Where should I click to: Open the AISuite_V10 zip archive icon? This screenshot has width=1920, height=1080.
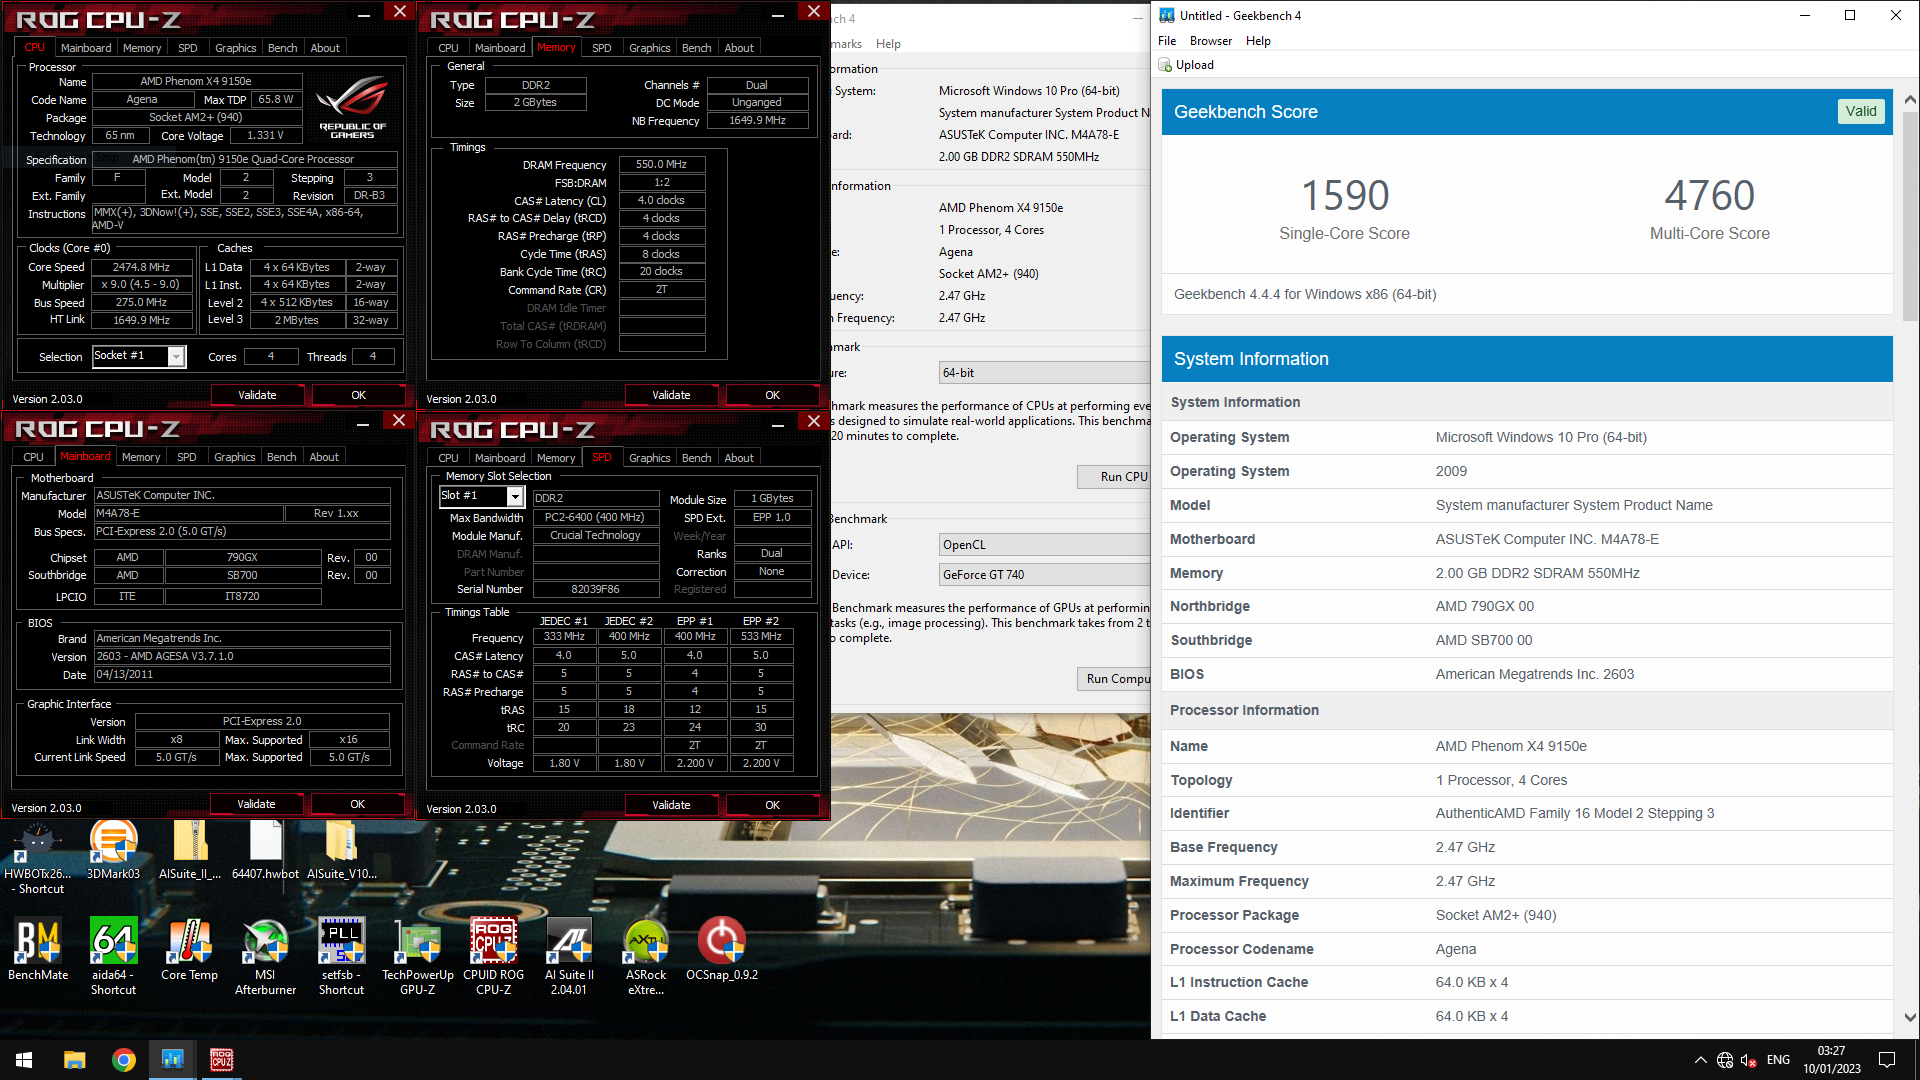[x=342, y=850]
